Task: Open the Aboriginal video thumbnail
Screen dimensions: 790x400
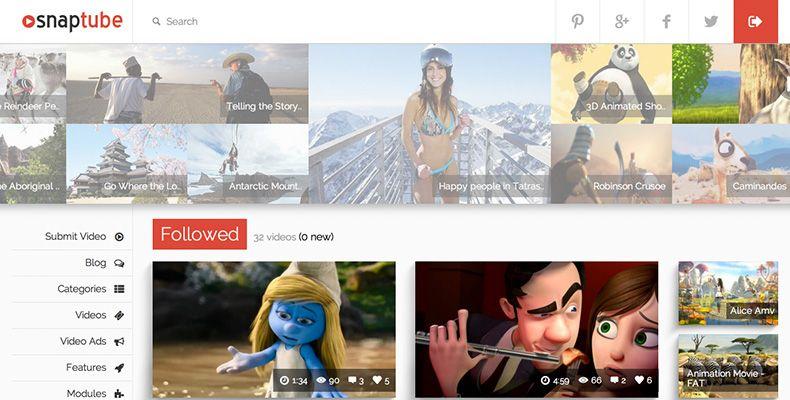Action: 33,164
